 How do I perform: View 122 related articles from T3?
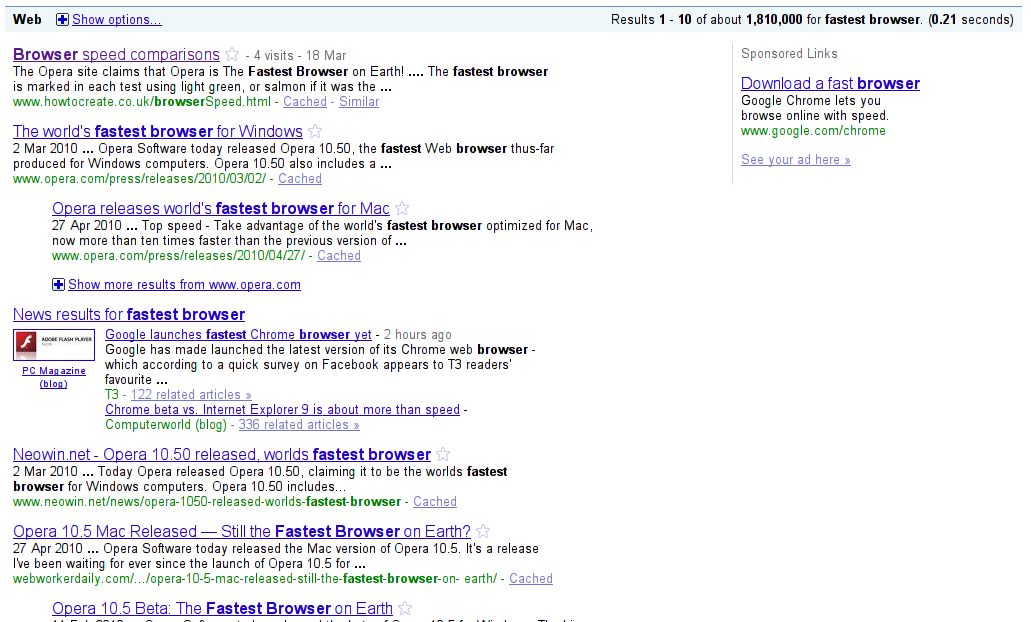click(x=191, y=395)
